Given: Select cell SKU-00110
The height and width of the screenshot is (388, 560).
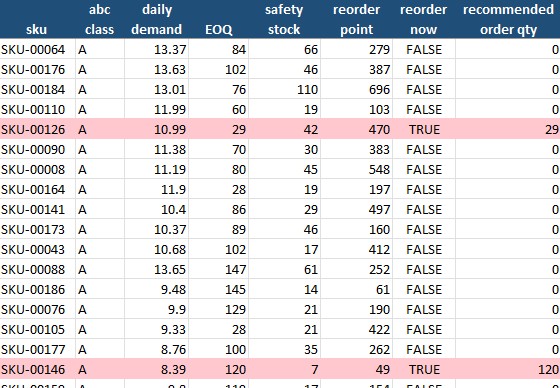Looking at the screenshot, I should pyautogui.click(x=37, y=109).
